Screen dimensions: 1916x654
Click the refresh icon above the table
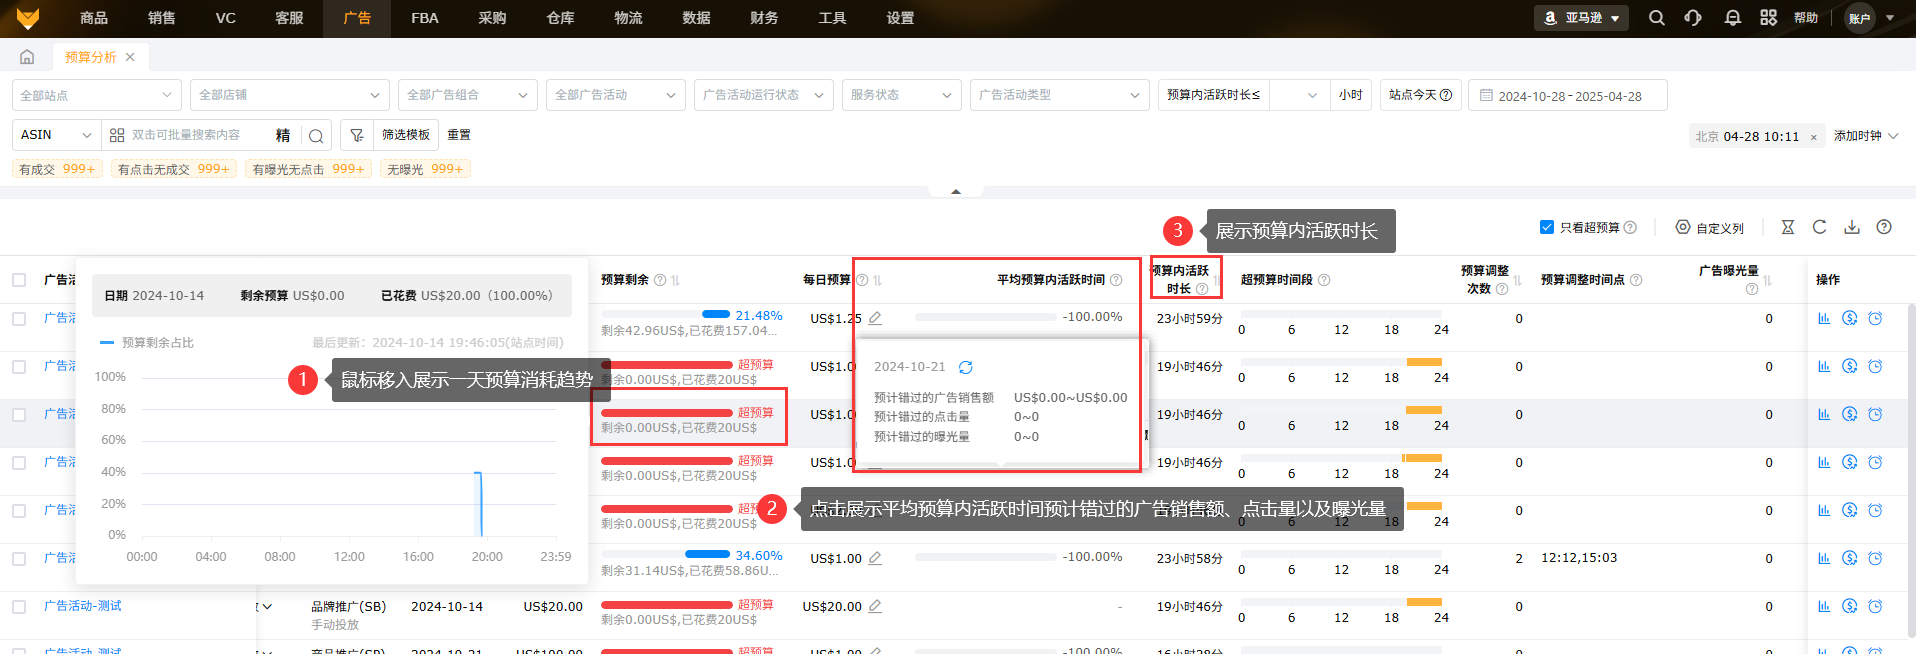(1819, 228)
